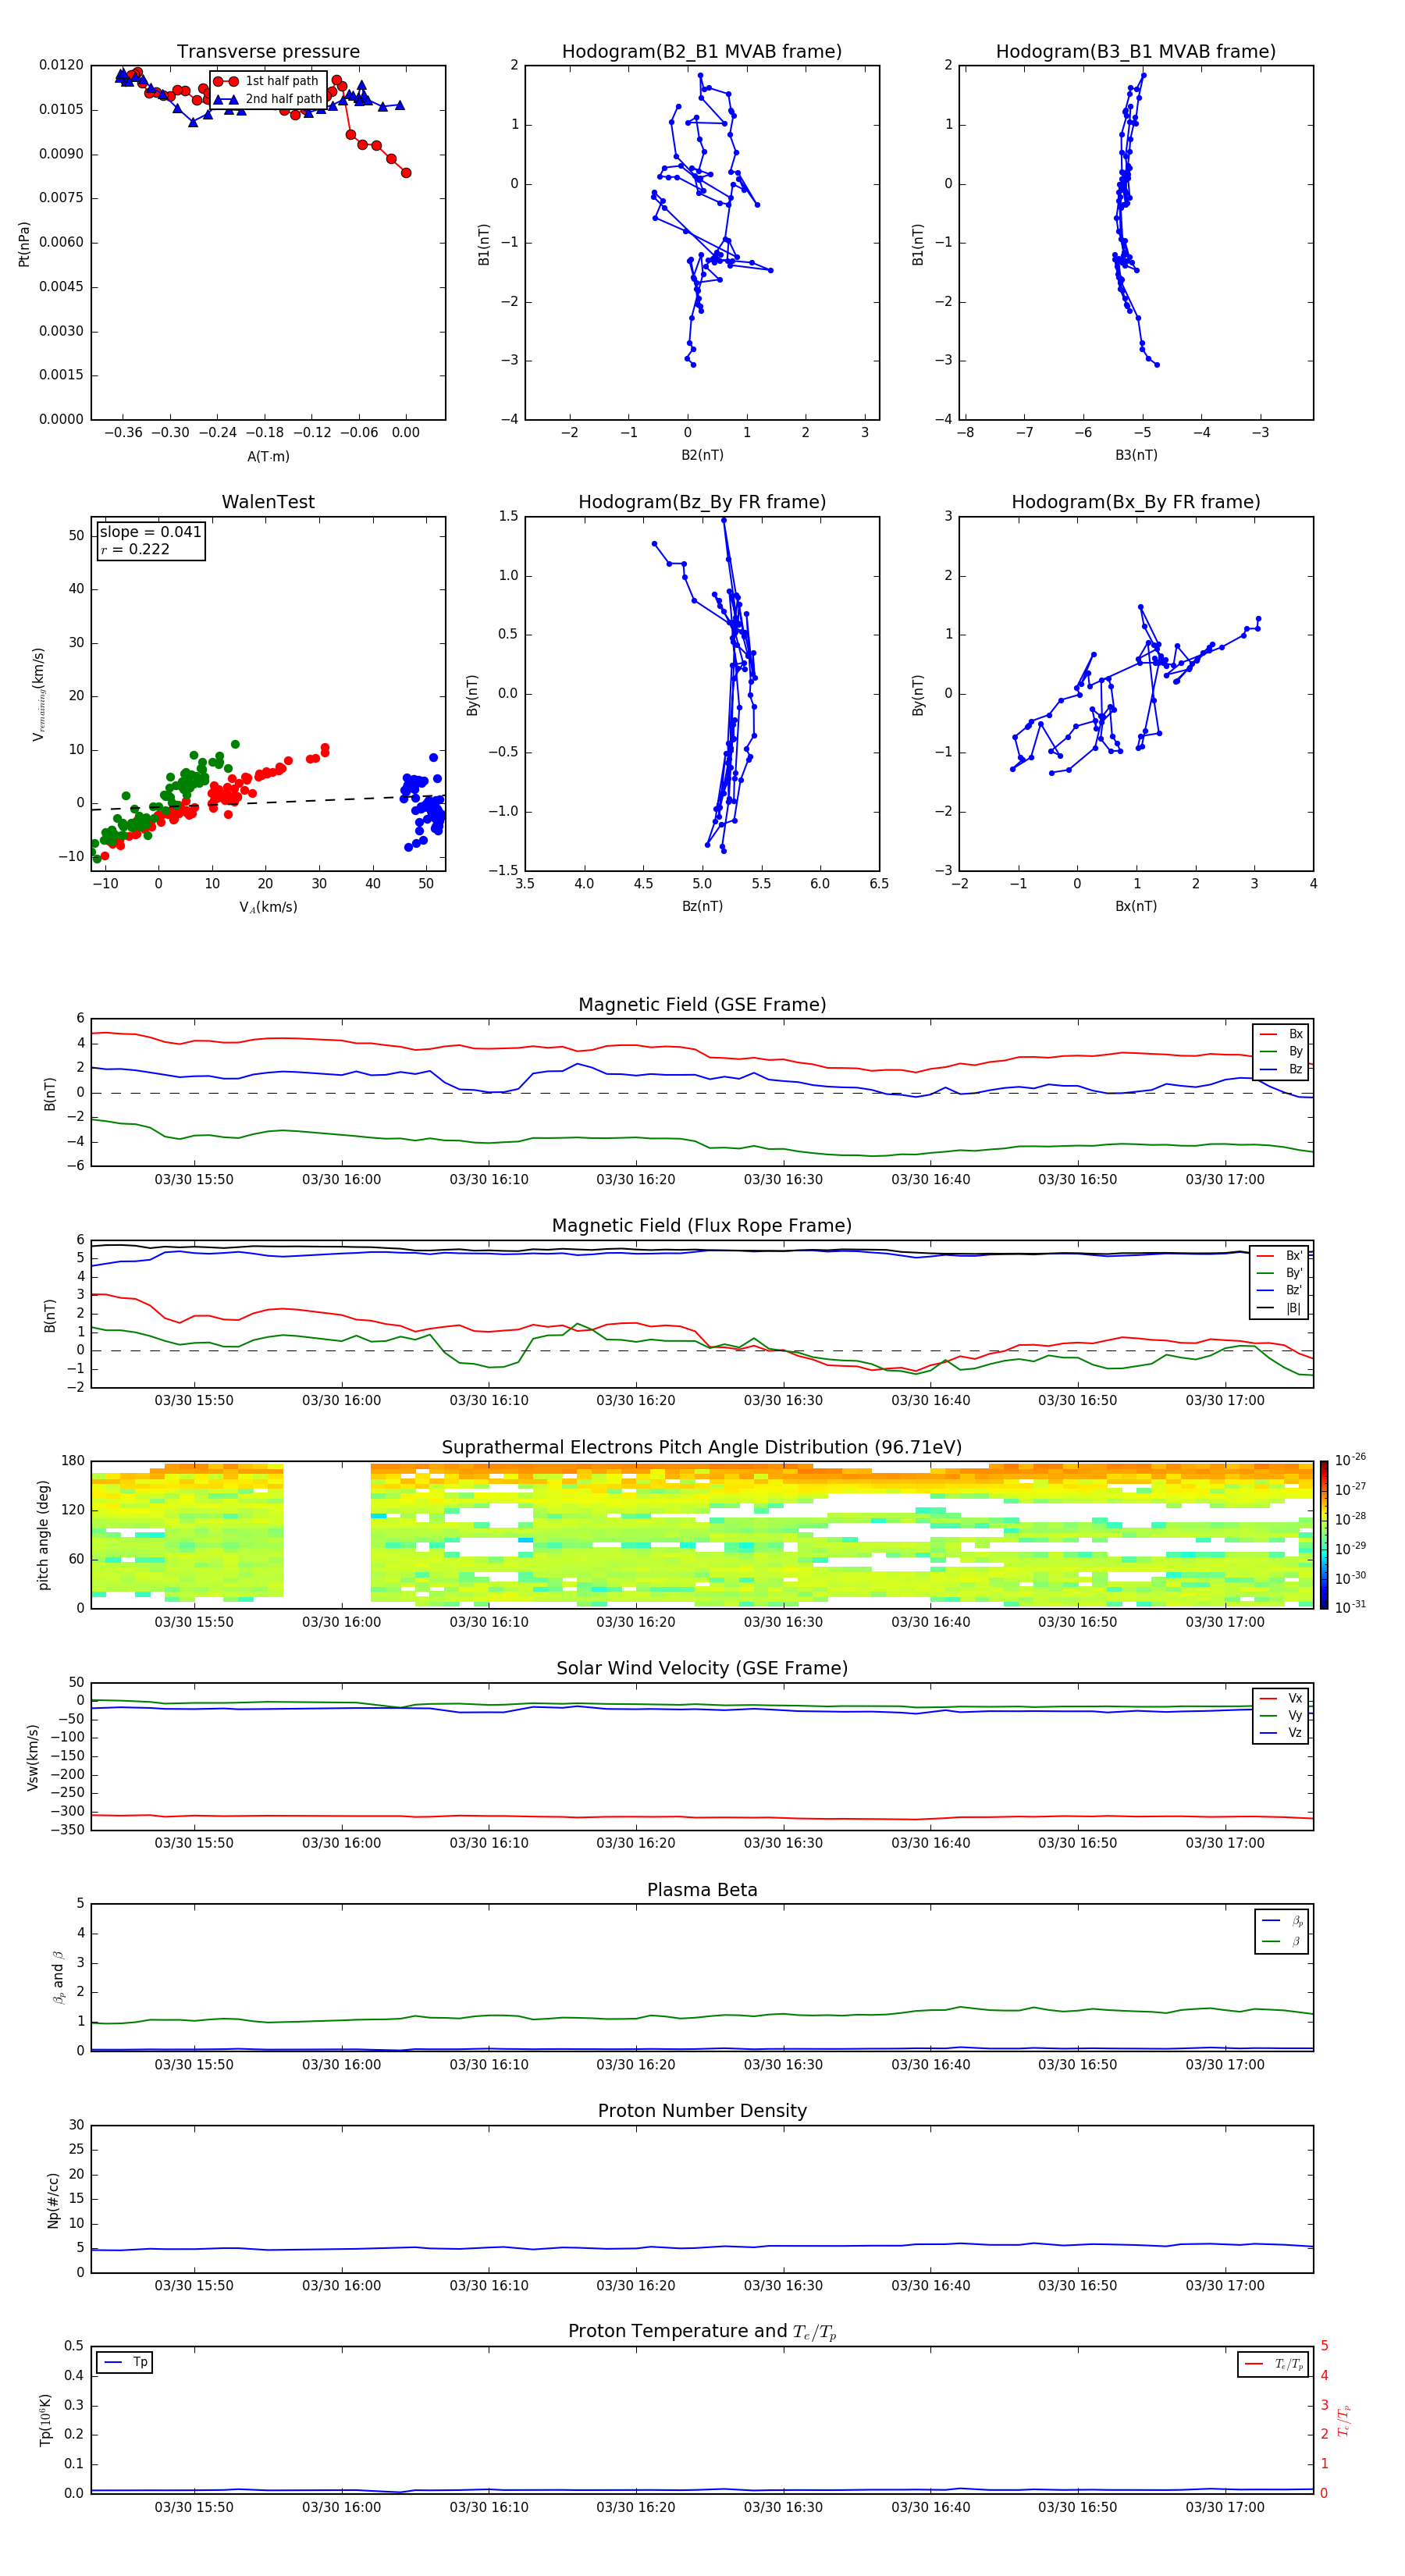This screenshot has width=1405, height=2576.
Task: Select the β entry in Plasma Beta legend
Action: (1282, 1941)
